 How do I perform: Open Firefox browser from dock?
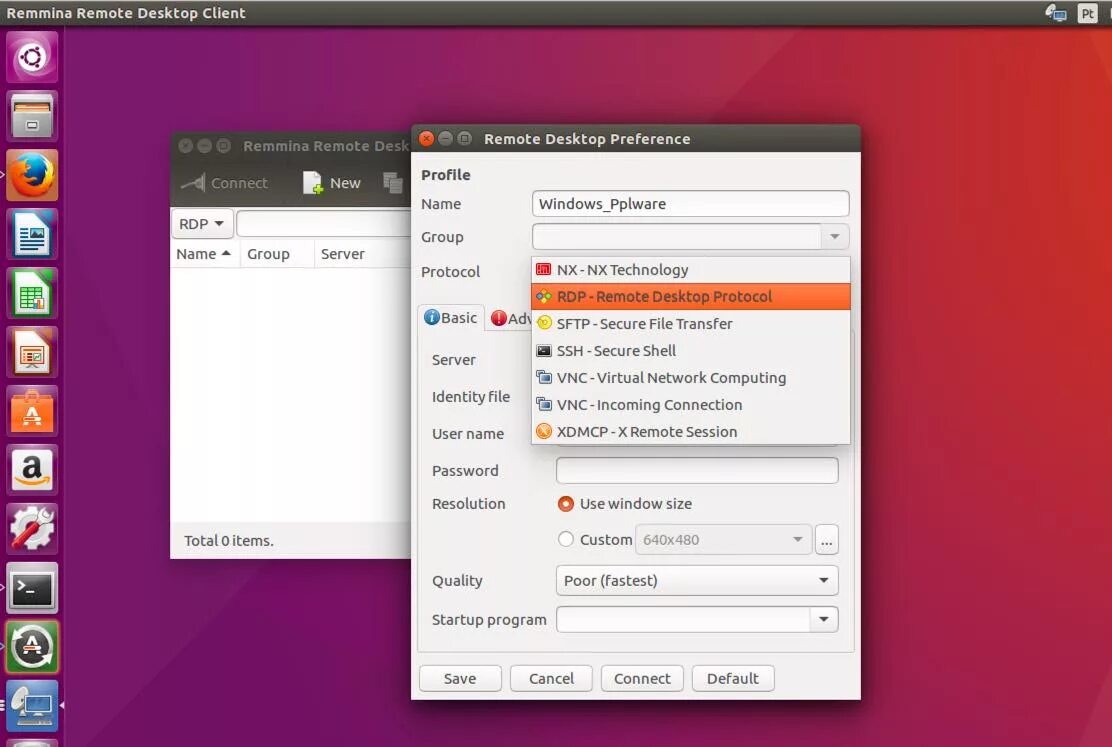pos(32,175)
